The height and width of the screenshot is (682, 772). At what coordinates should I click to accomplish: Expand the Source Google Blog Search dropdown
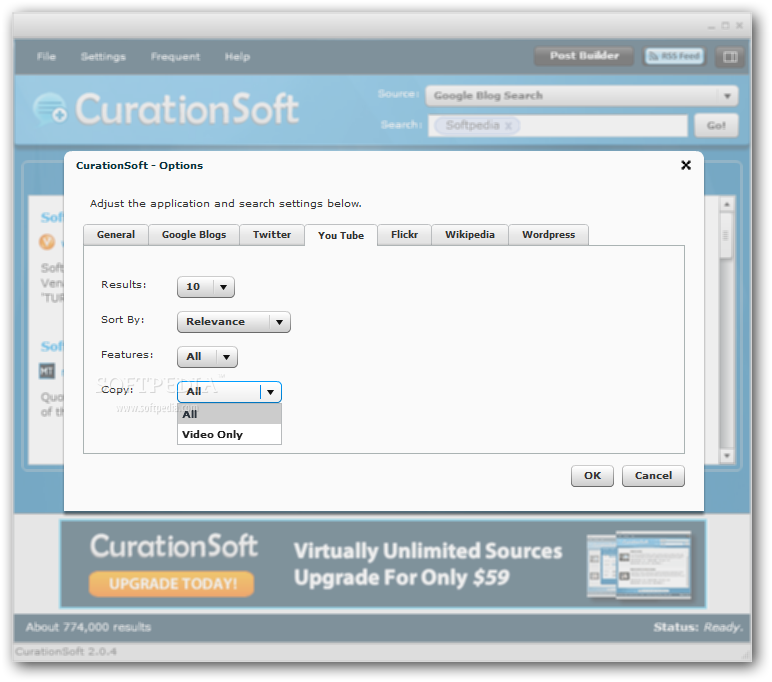click(x=581, y=96)
